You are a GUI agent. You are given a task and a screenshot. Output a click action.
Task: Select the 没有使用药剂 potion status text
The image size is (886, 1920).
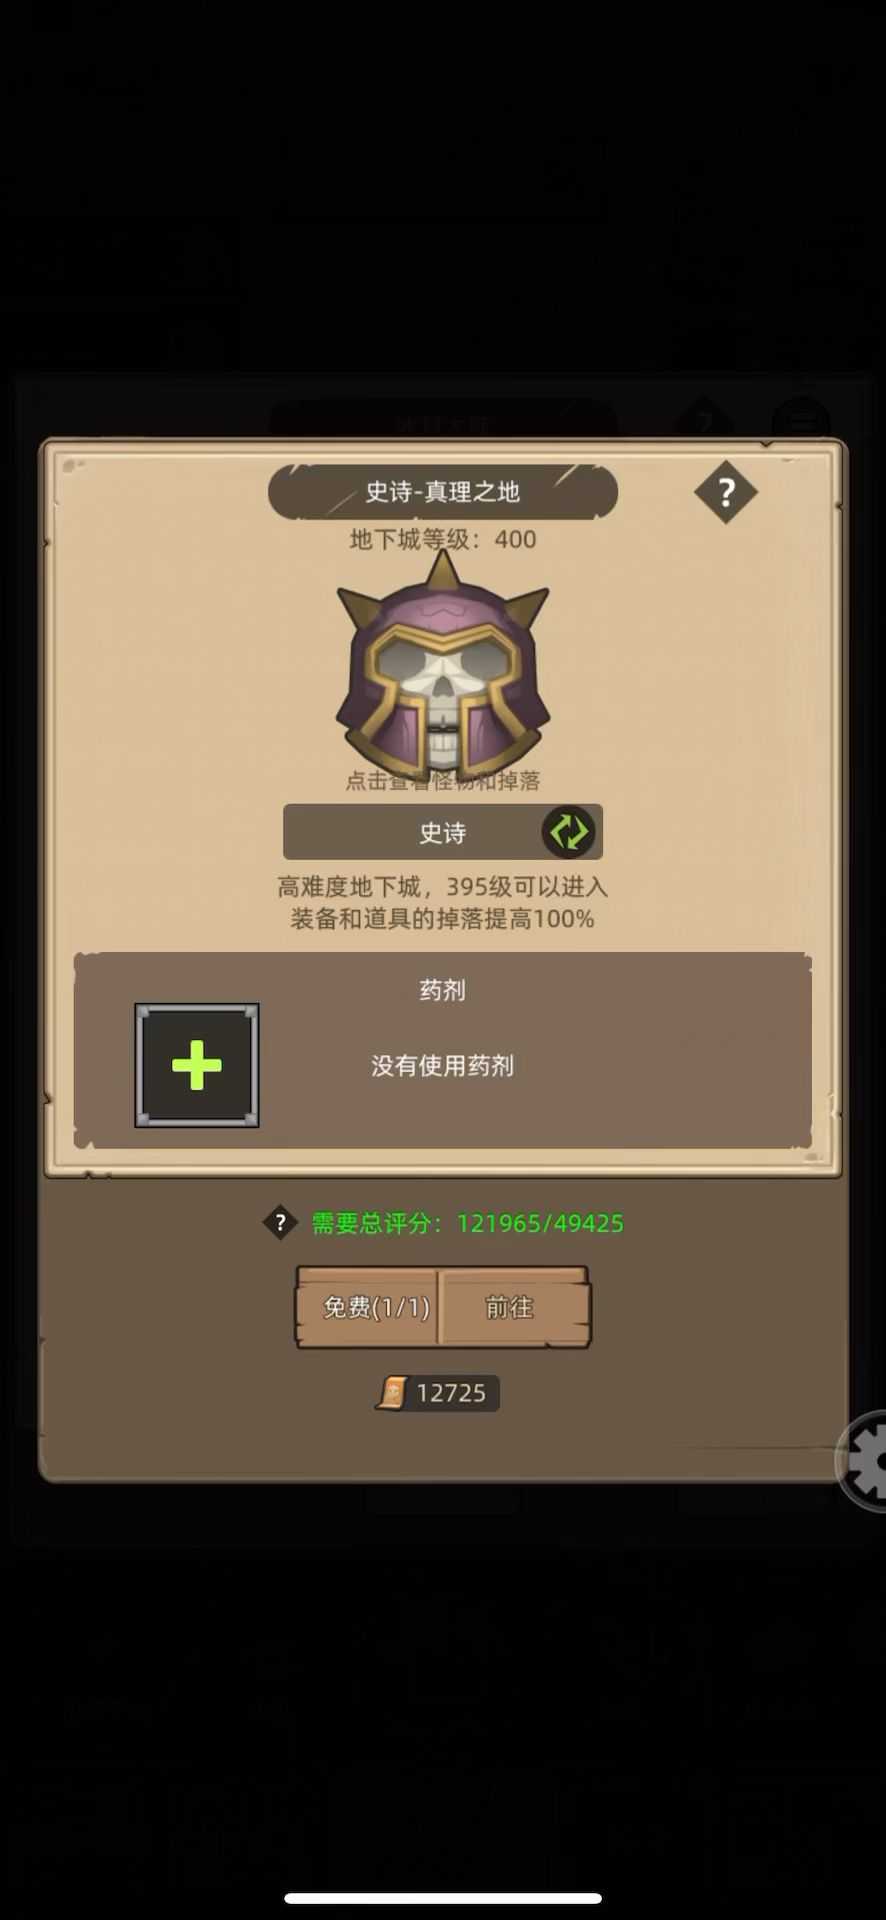point(443,1066)
